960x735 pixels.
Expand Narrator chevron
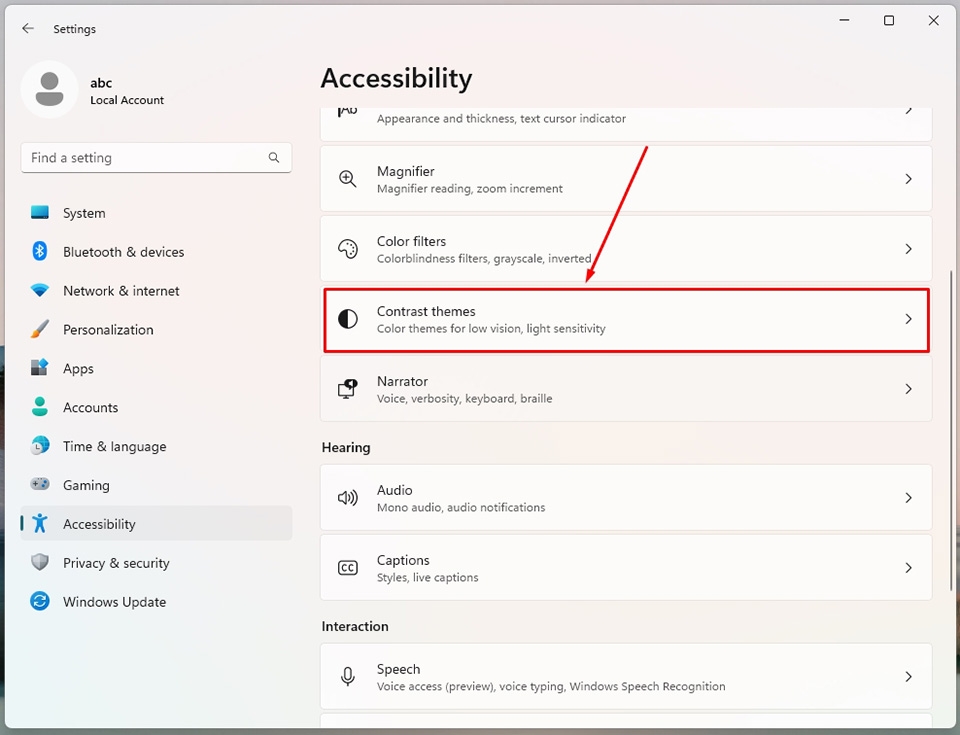(x=909, y=389)
